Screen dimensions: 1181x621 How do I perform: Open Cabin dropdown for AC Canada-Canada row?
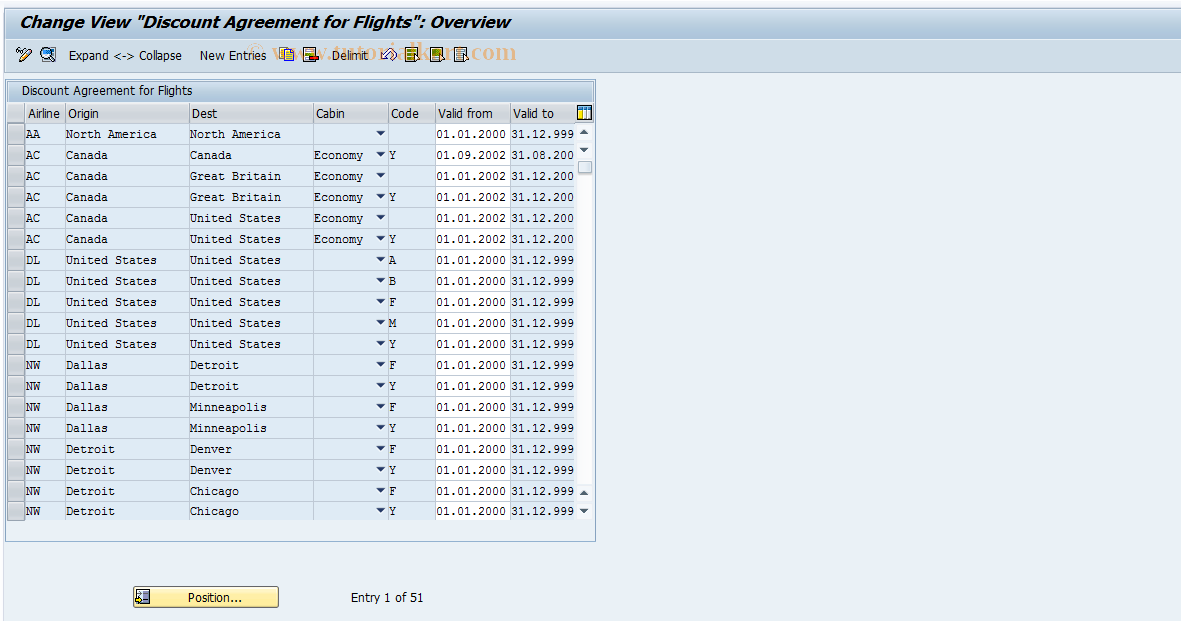click(380, 155)
